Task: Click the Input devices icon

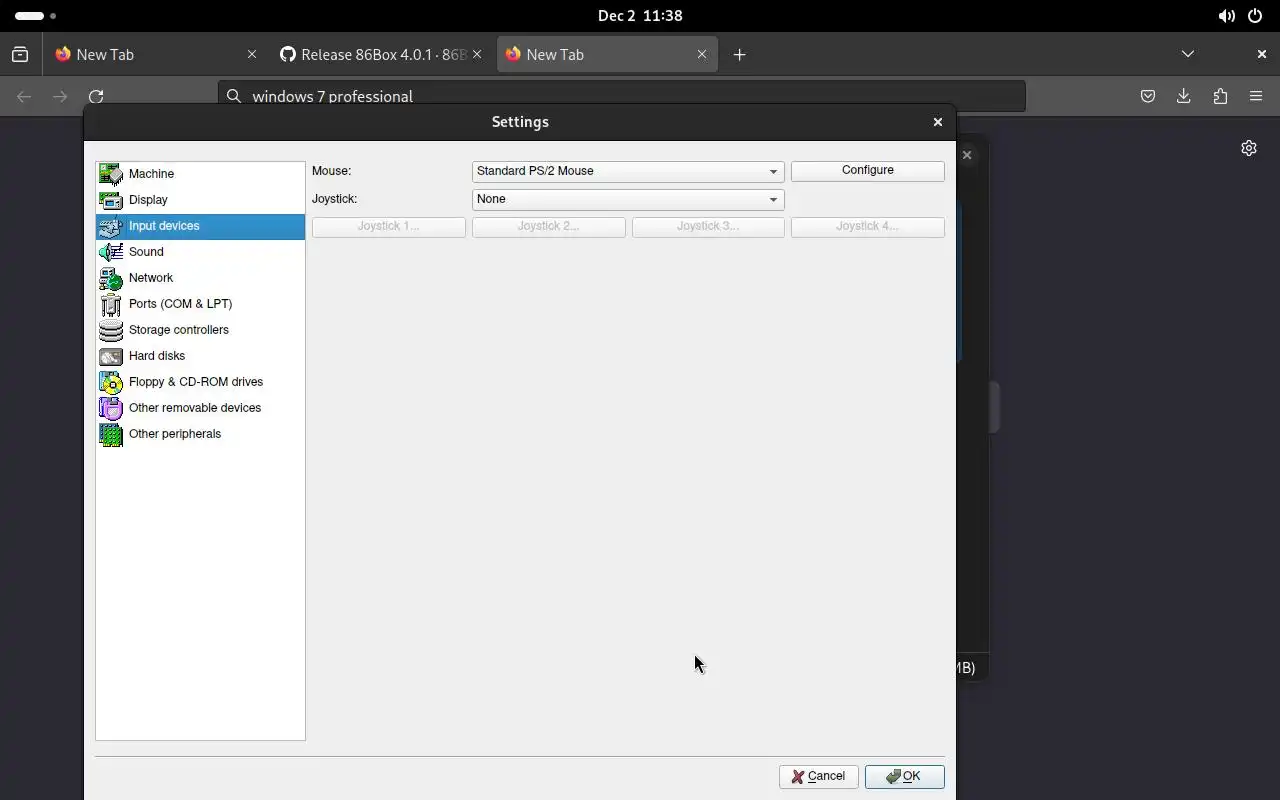Action: pos(111,226)
